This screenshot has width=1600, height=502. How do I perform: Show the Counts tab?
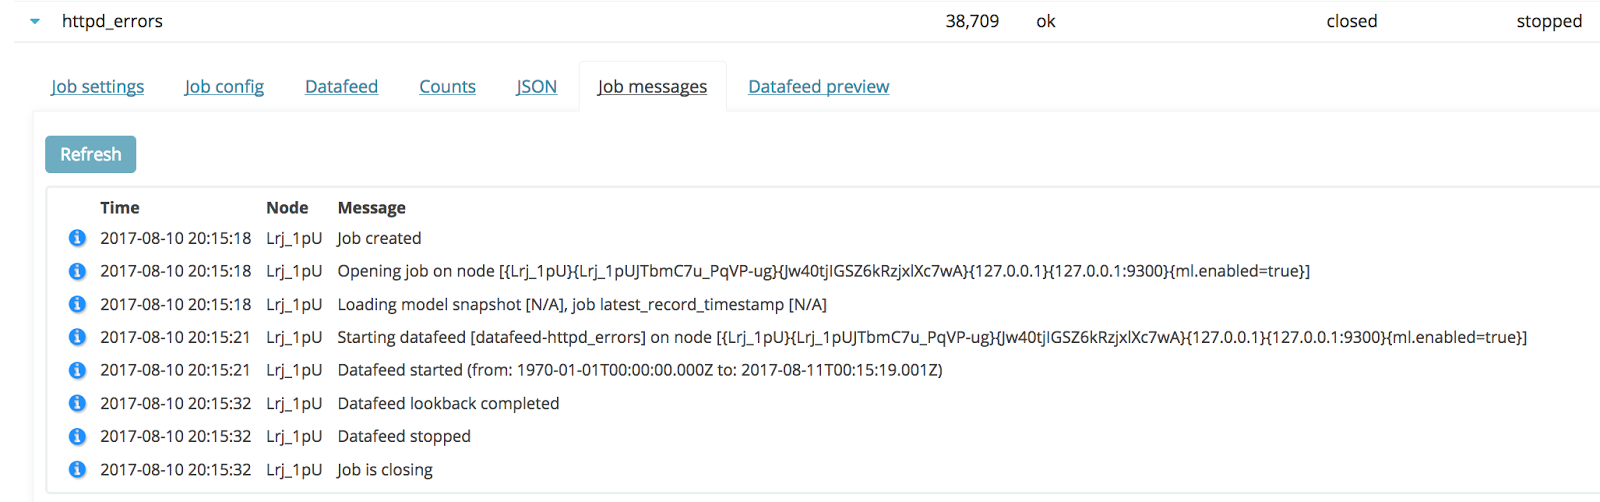447,87
